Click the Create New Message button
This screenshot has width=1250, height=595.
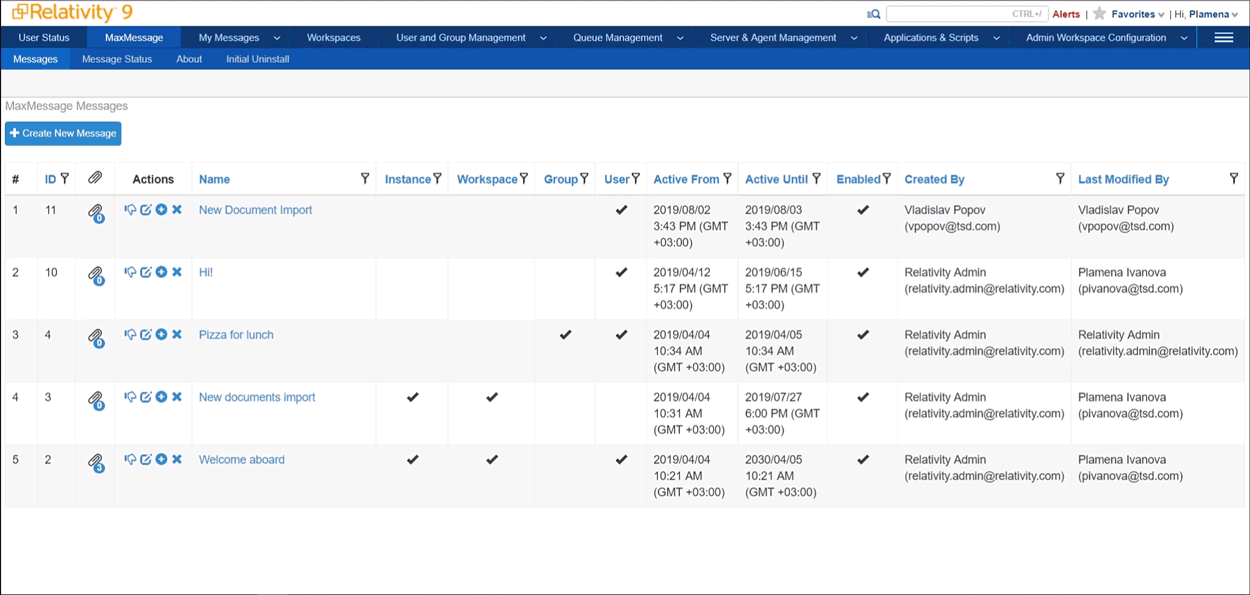pos(63,133)
